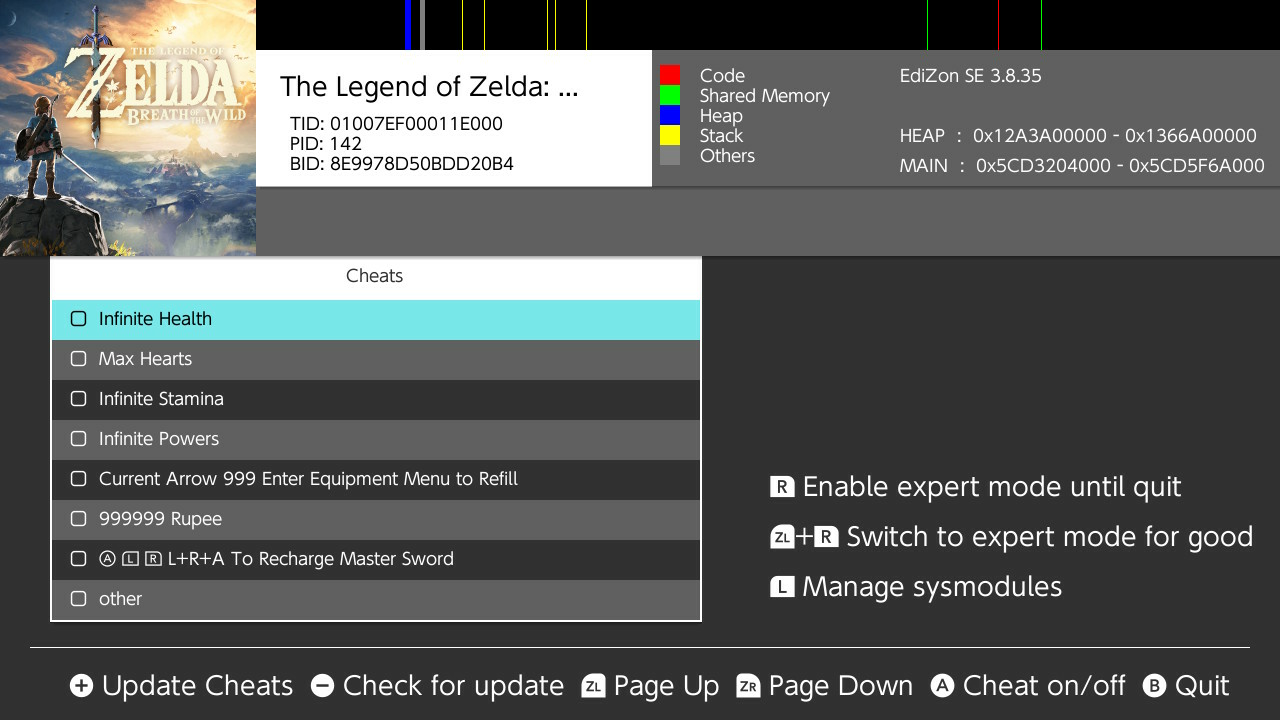
Task: Toggle the Max Hearts cheat checkbox
Action: tap(79, 359)
